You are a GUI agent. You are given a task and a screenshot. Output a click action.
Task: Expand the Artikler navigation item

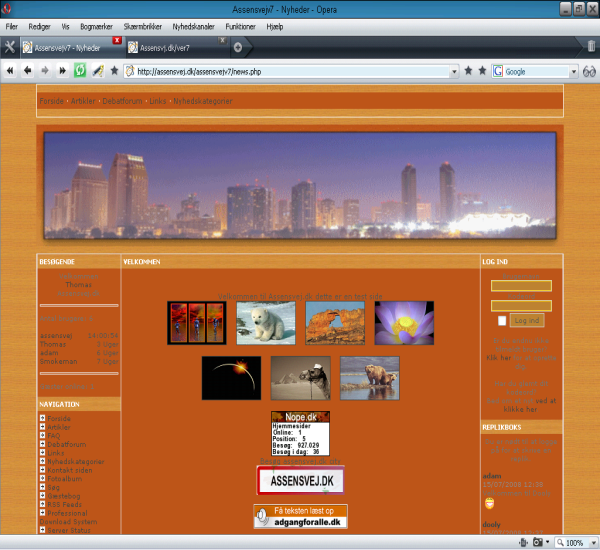click(x=42, y=426)
